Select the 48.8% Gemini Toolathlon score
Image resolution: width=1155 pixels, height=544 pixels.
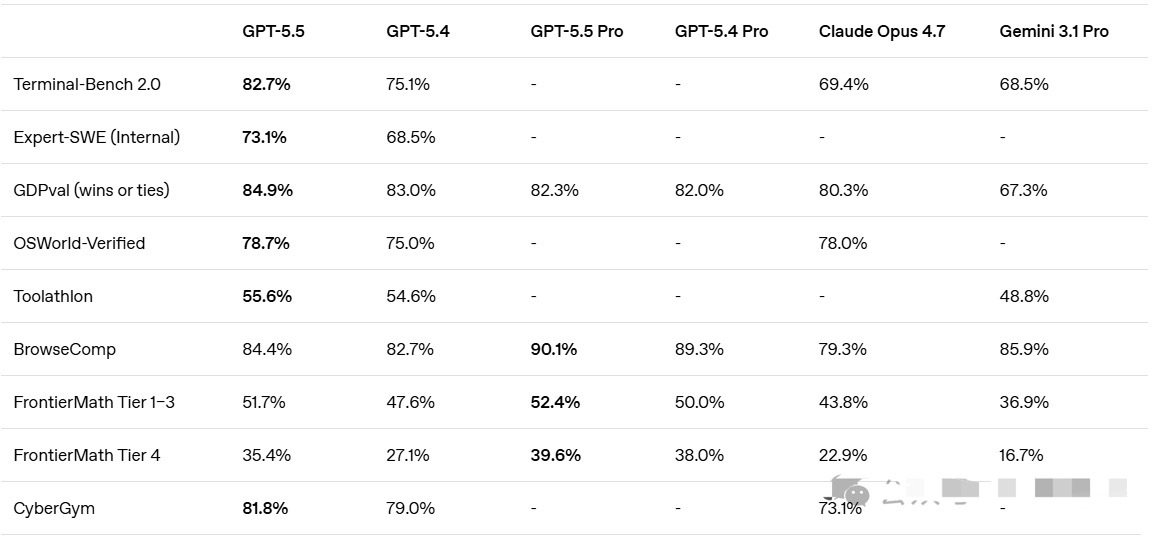click(1024, 297)
